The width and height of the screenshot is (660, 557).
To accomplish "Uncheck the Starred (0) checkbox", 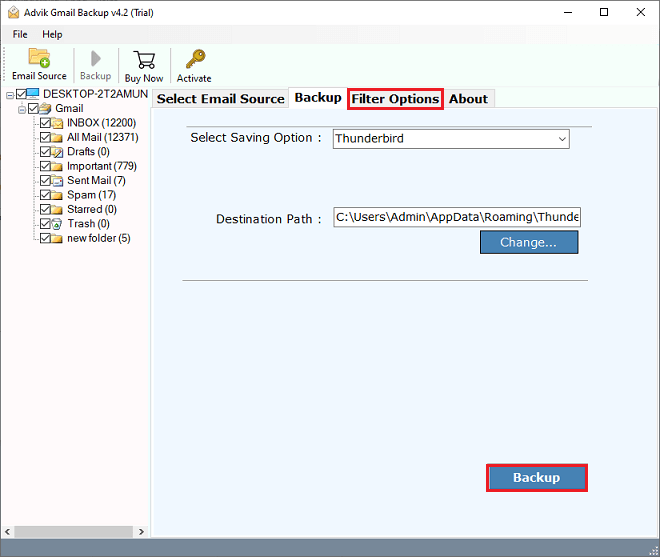I will click(x=45, y=210).
